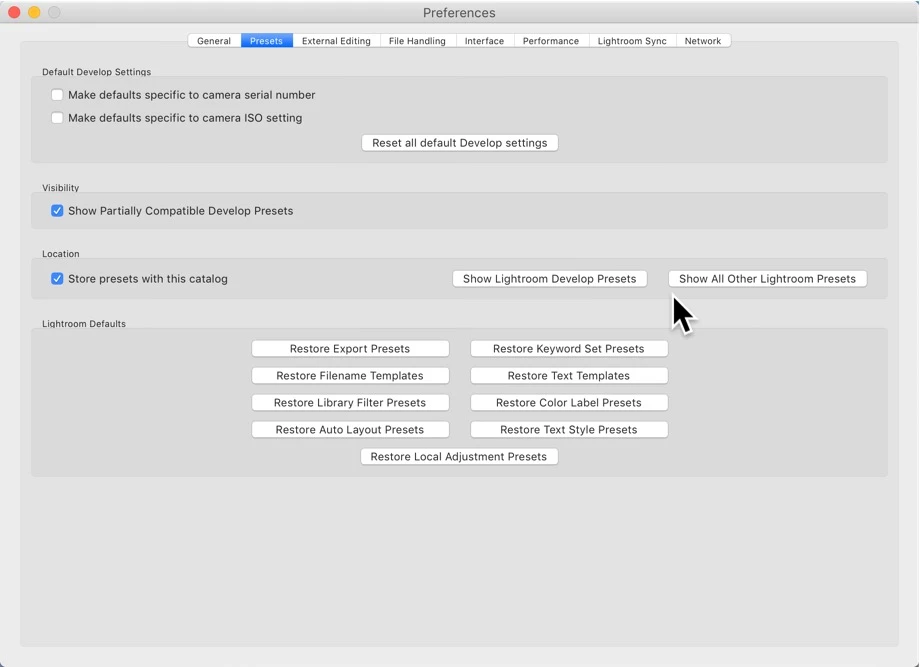The width and height of the screenshot is (920, 667).
Task: Minimize the Preferences window
Action: click(x=34, y=12)
